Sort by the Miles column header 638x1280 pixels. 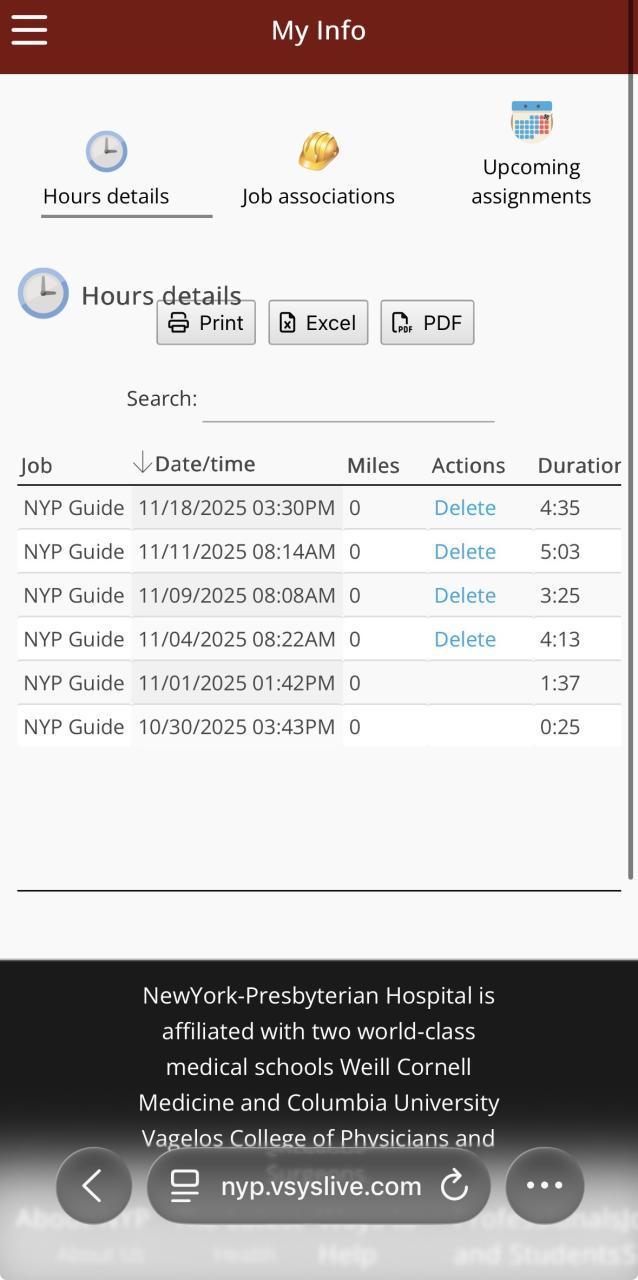pyautogui.click(x=373, y=466)
